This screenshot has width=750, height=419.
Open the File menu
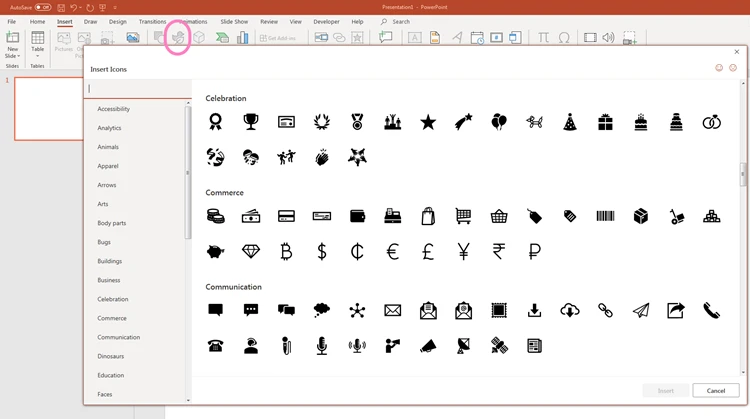pos(11,22)
